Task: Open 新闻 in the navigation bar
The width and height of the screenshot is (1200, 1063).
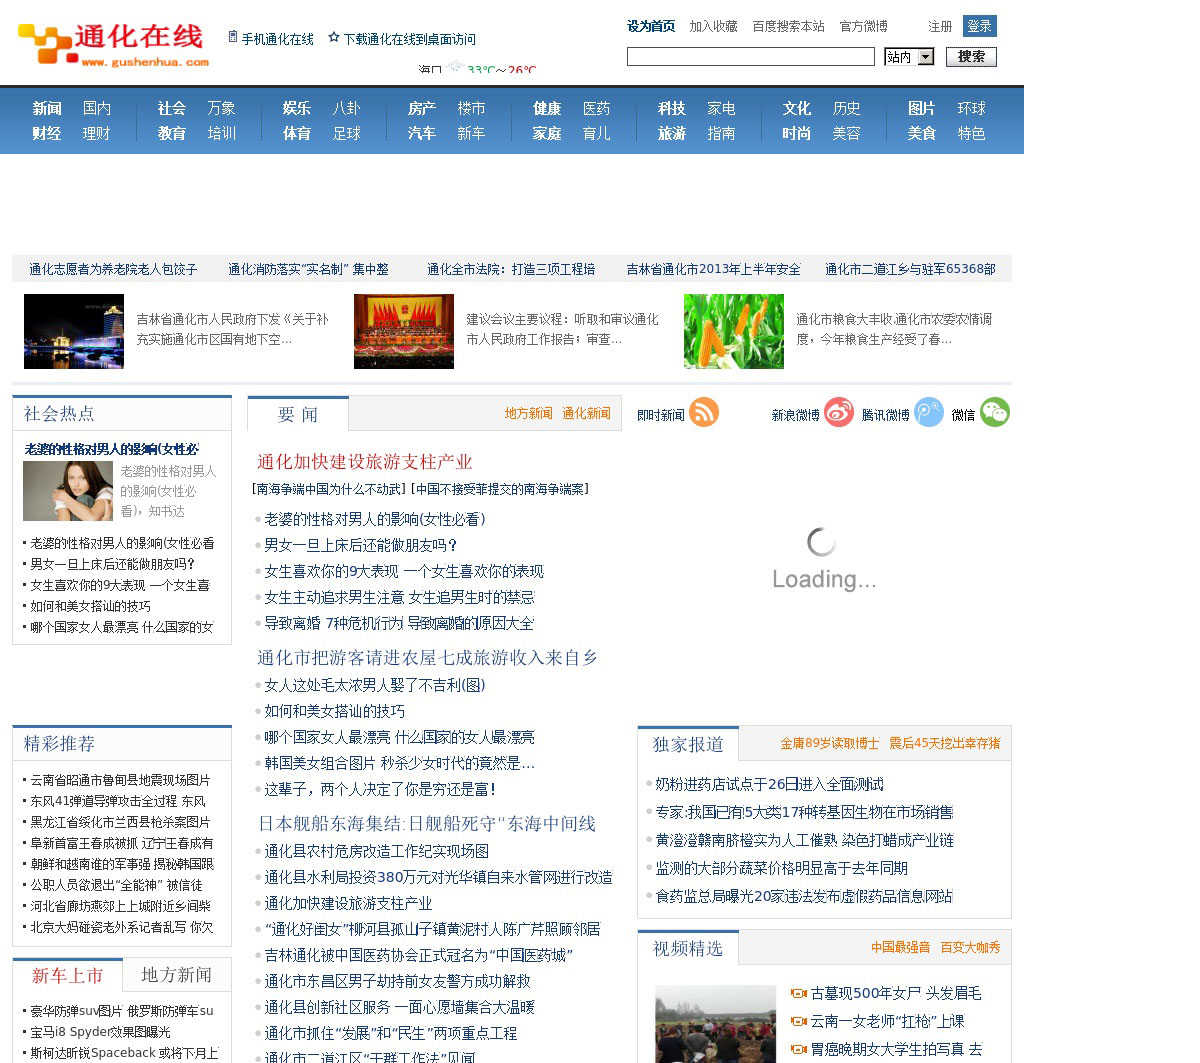Action: pos(47,108)
